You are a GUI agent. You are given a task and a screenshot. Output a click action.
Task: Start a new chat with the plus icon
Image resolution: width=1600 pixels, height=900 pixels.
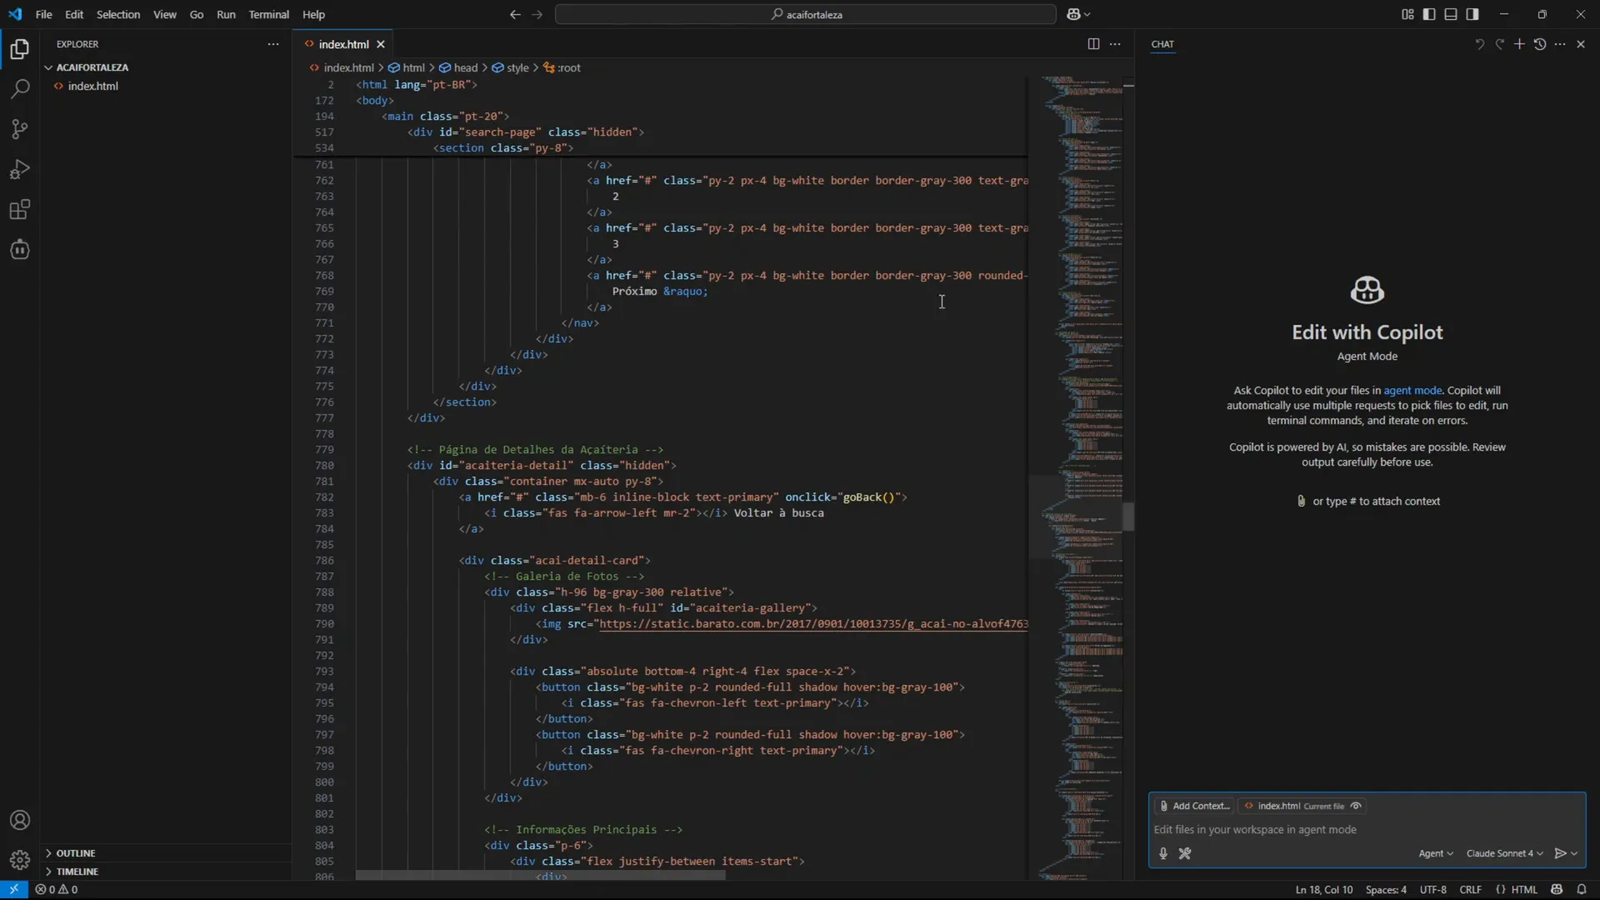(x=1519, y=44)
